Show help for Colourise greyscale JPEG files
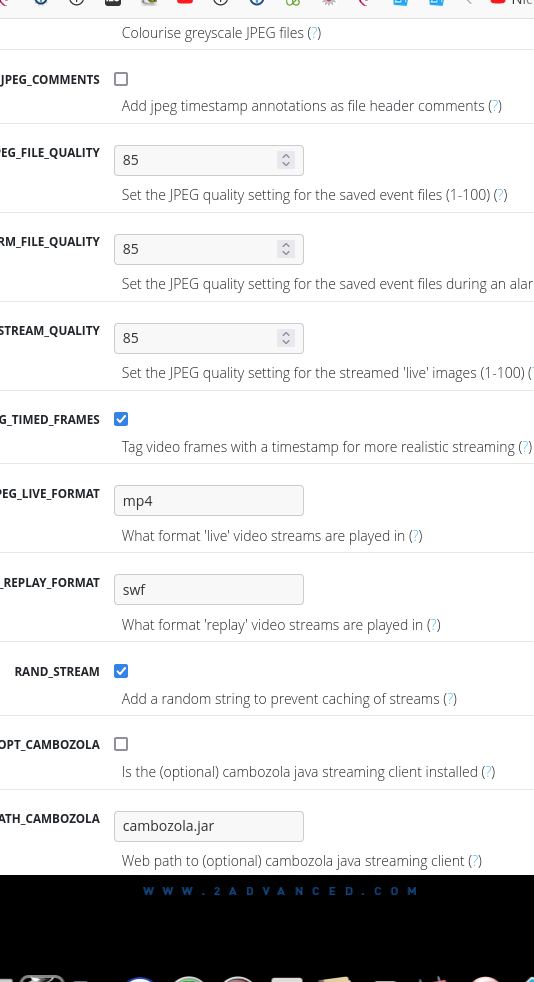The width and height of the screenshot is (534, 982). tap(314, 33)
